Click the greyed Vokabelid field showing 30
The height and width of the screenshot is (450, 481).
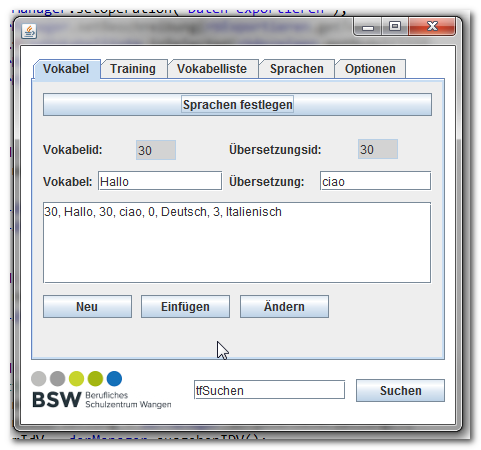(x=156, y=150)
